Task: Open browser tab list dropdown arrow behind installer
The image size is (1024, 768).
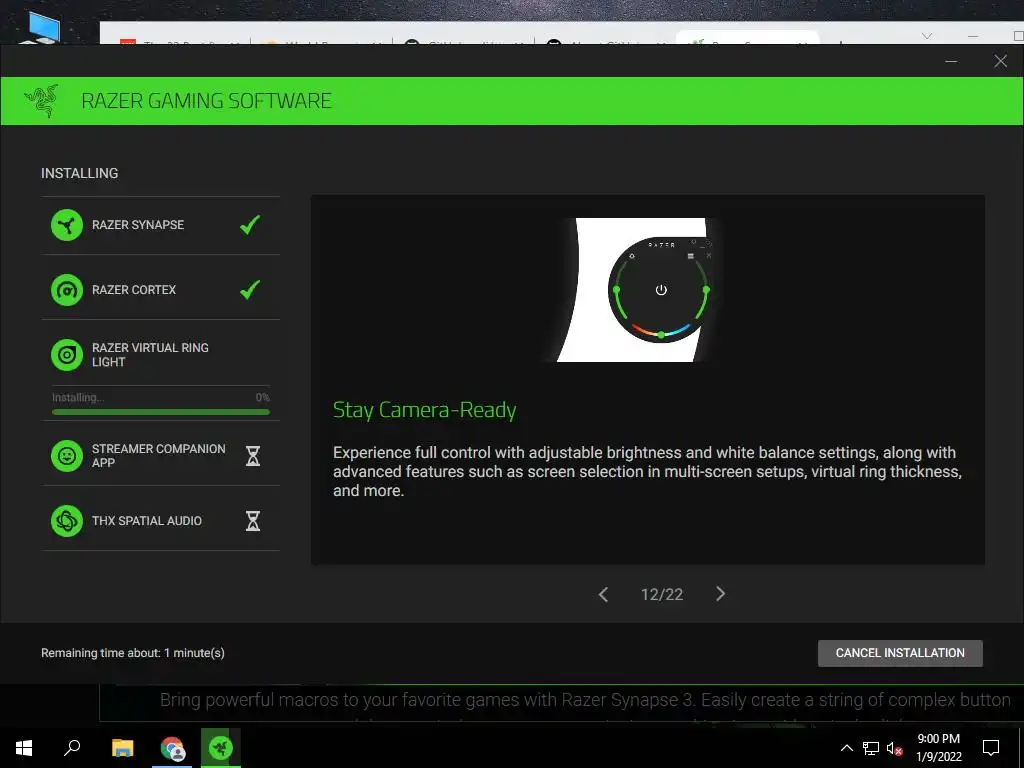Action: pyautogui.click(x=927, y=36)
